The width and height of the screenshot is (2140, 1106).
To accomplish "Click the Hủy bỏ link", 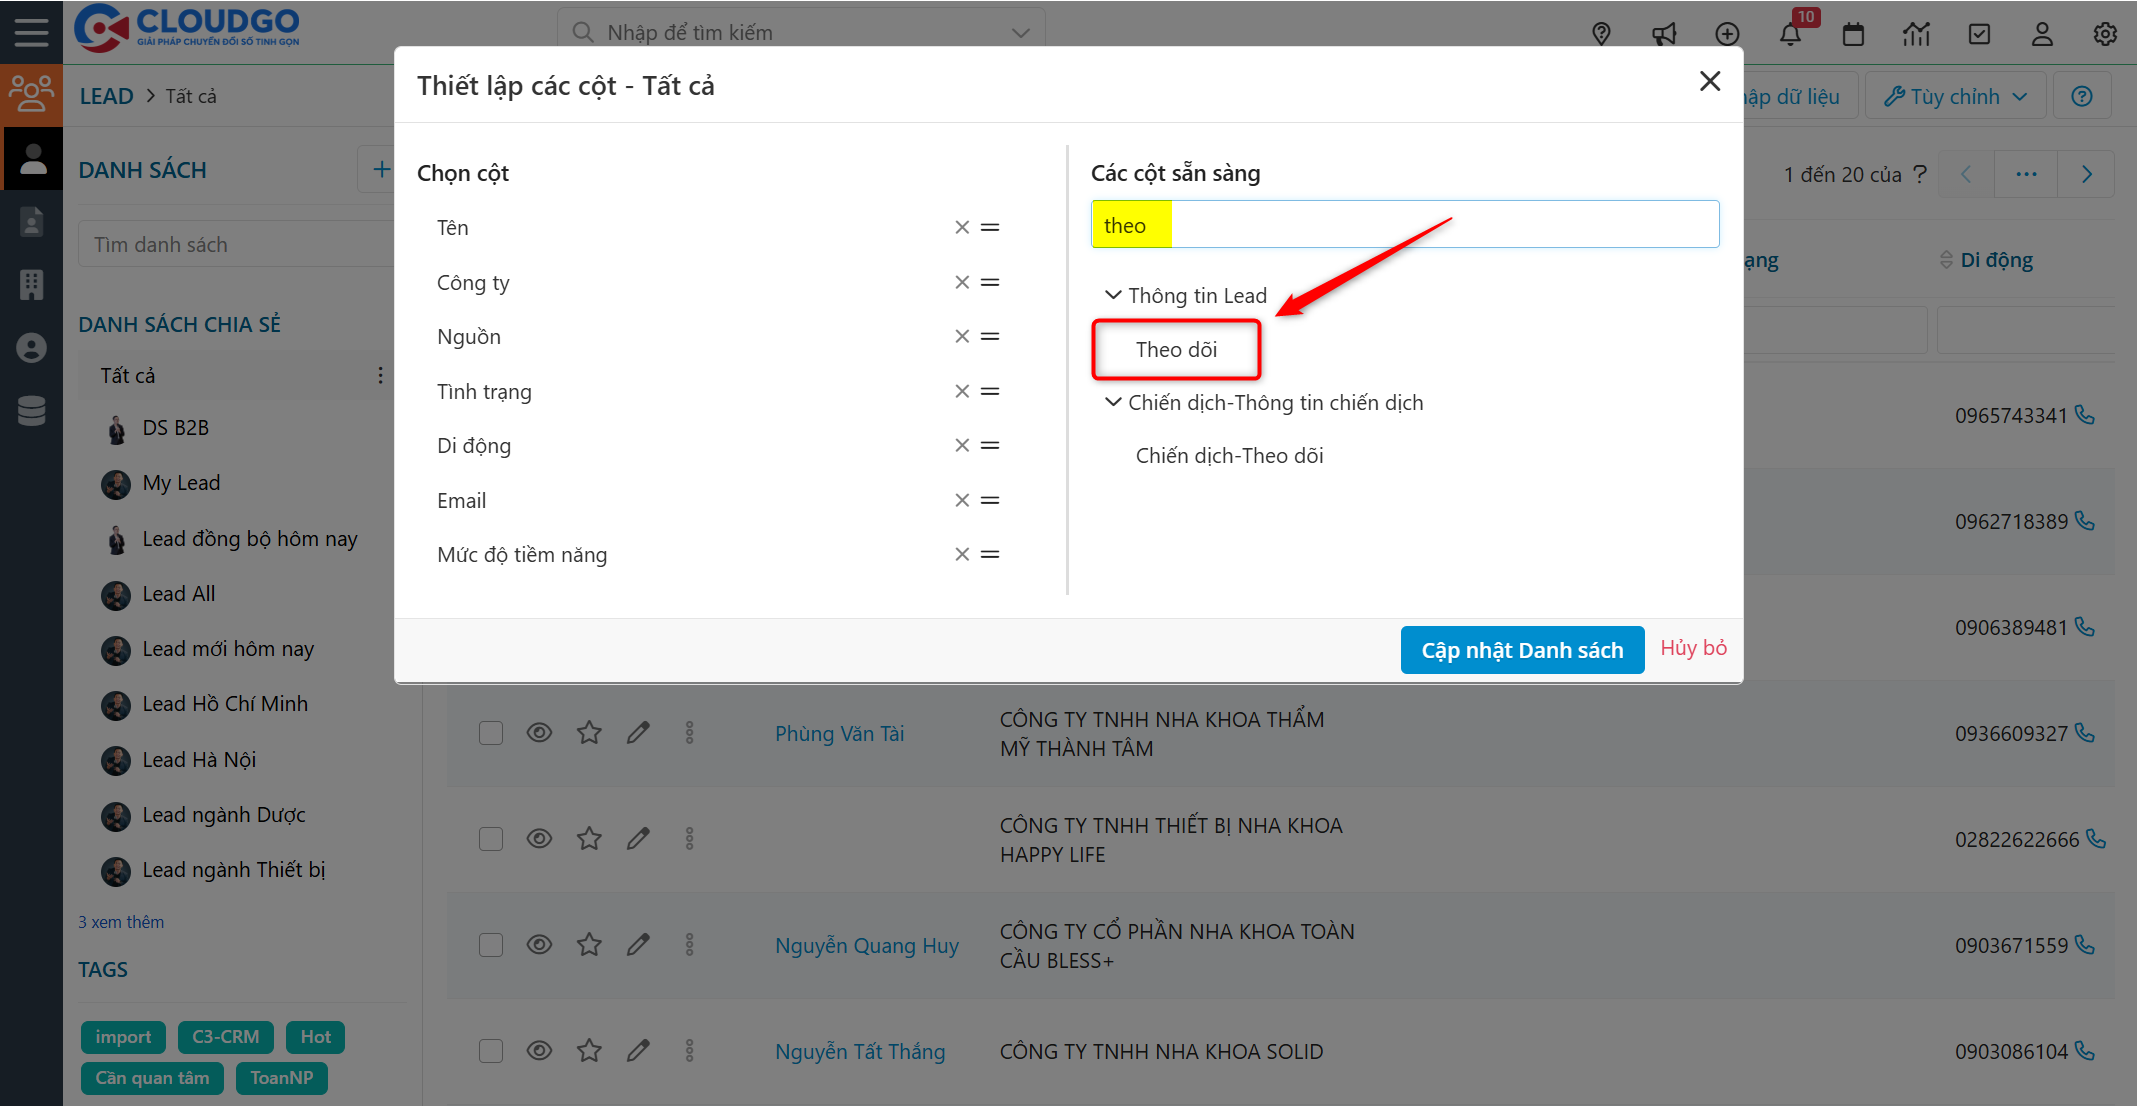I will (1693, 648).
